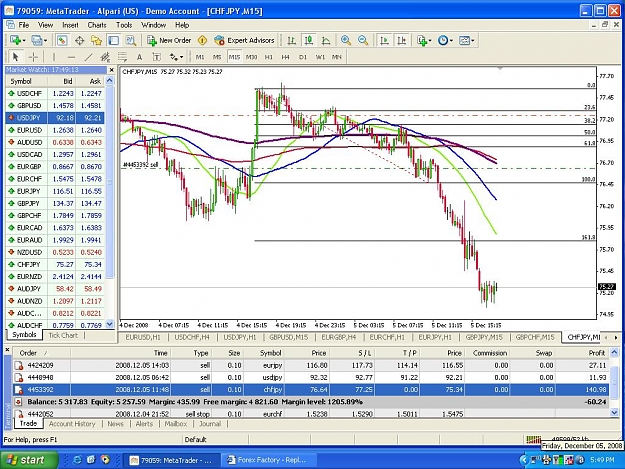Viewport: 625px width, 469px height.
Task: Open the Windows start button
Action: pos(27,460)
